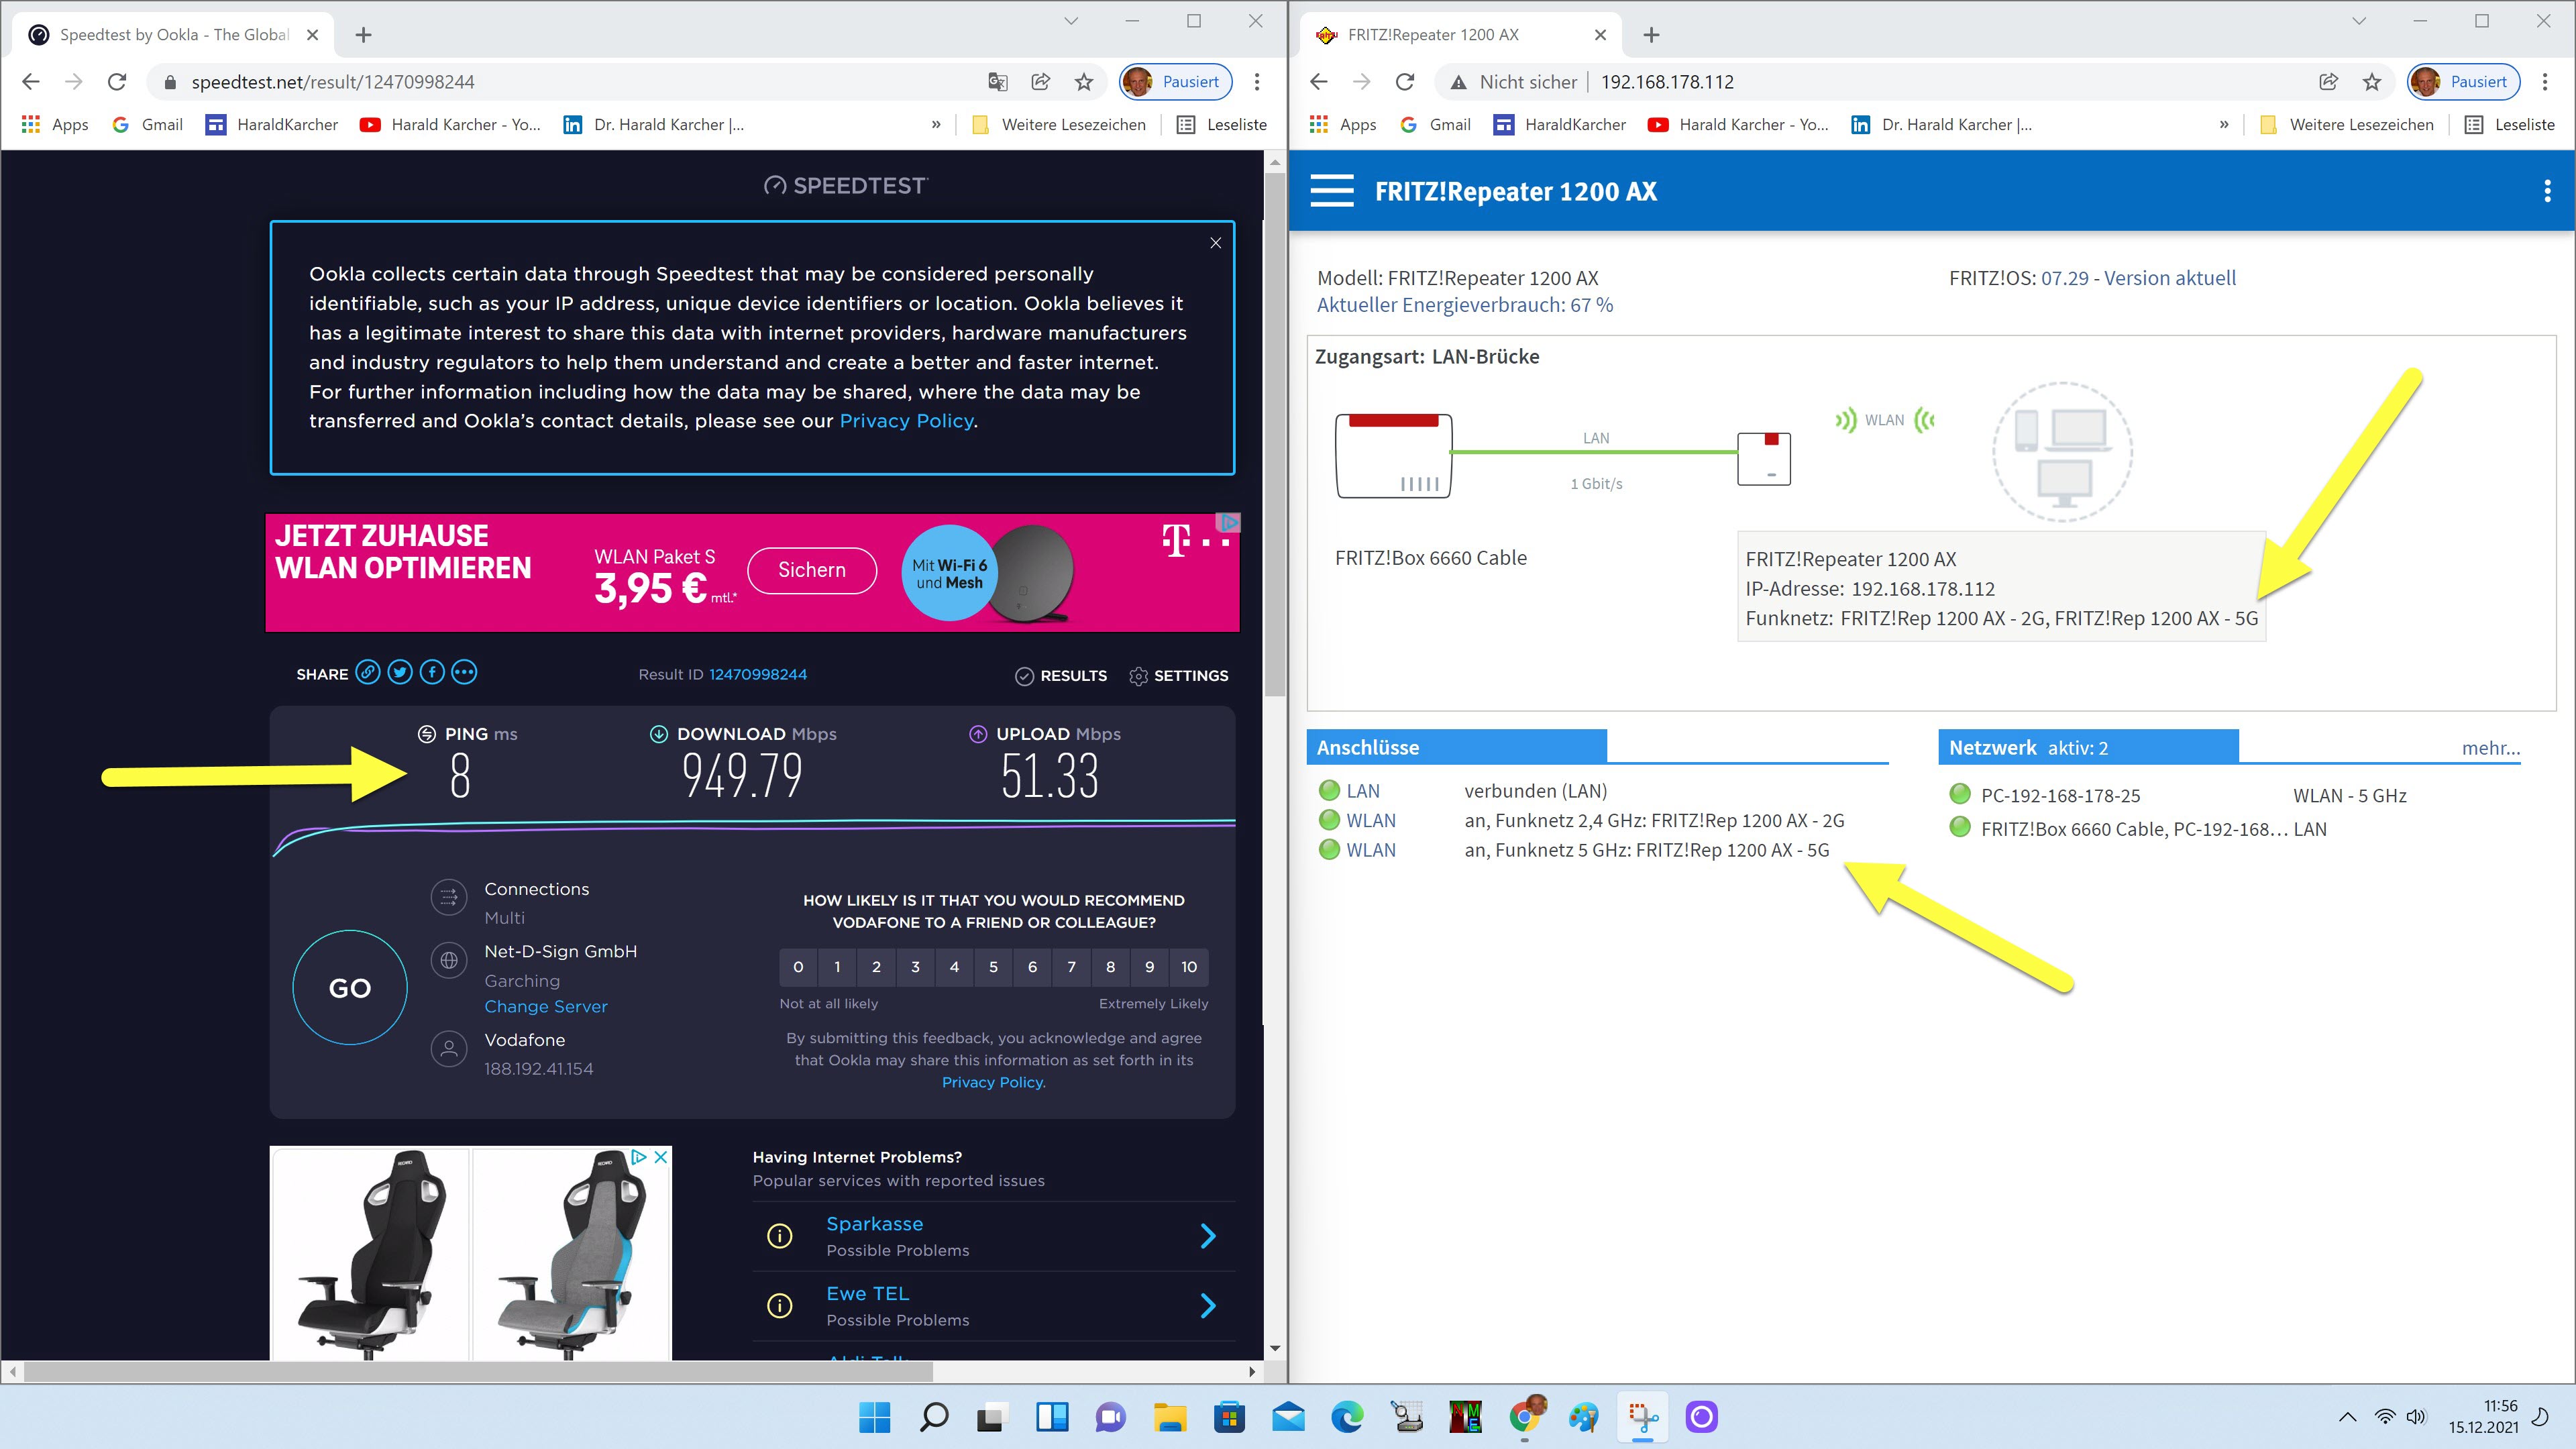Expand hidden bookmarks chevron in left browser
The height and width of the screenshot is (1449, 2576).
(x=936, y=125)
